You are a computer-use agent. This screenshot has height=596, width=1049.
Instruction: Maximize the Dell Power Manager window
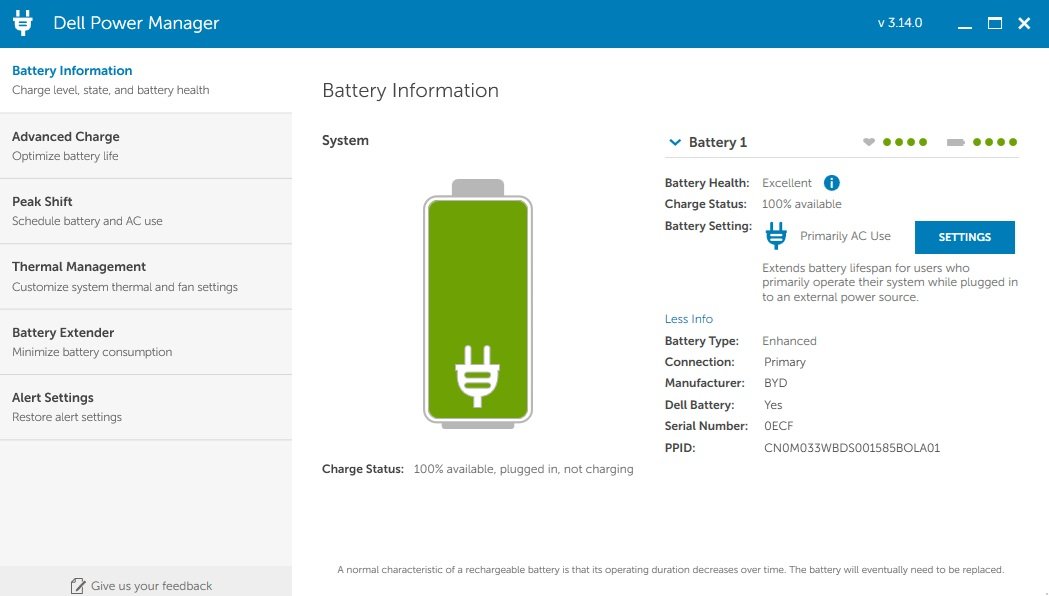995,23
